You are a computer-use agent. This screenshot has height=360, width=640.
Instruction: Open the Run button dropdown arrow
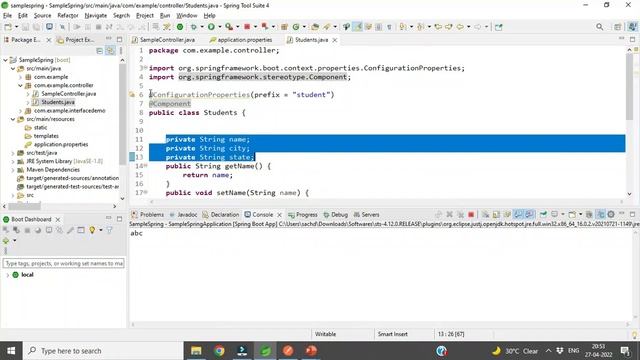219,27
